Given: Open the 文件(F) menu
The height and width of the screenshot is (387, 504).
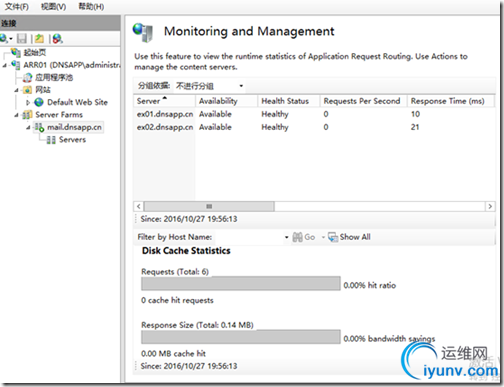Looking at the screenshot, I should [x=17, y=7].
